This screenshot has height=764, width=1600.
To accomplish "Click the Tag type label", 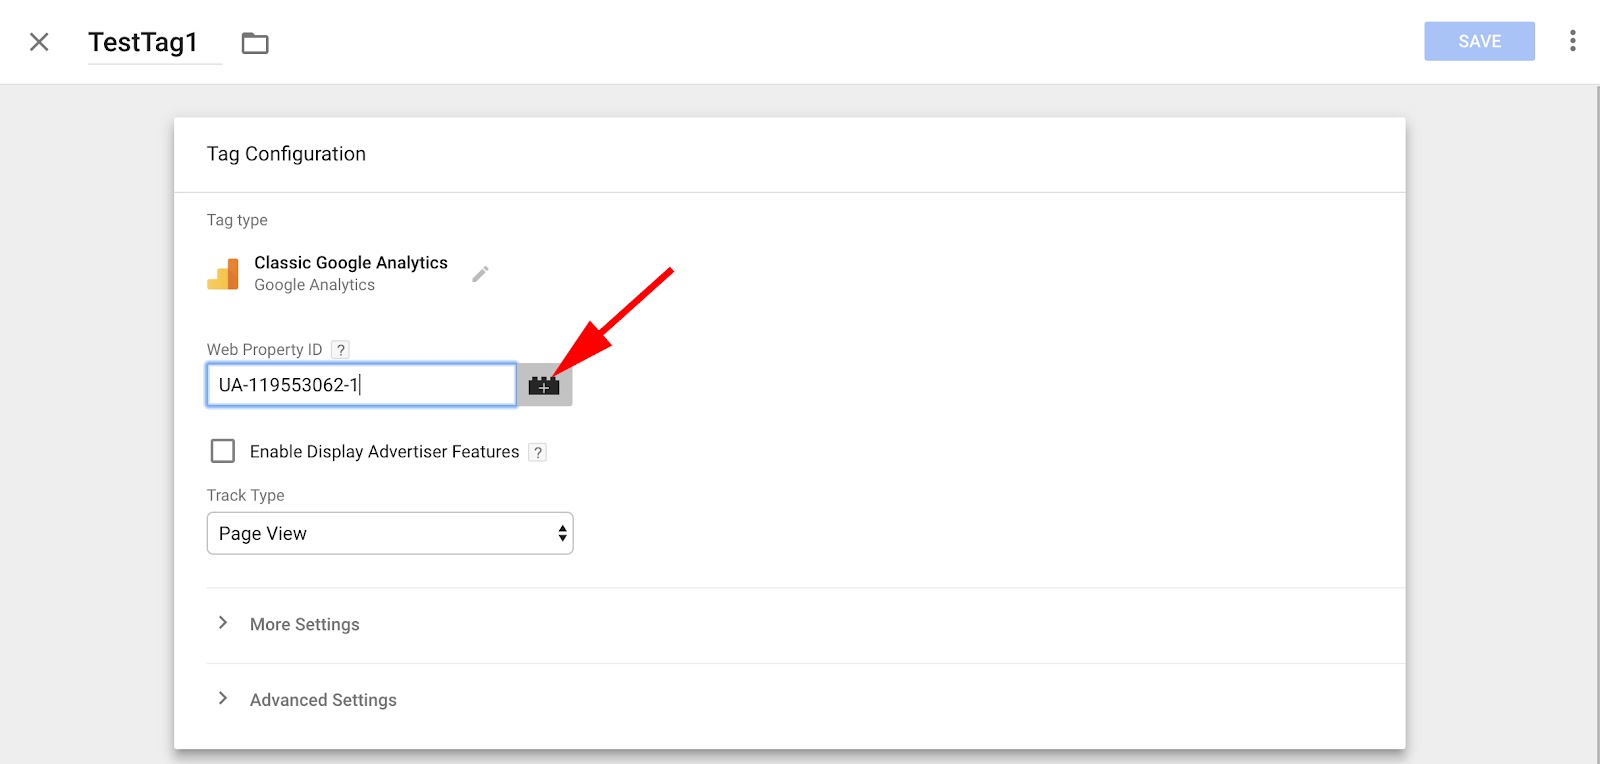I will (237, 220).
